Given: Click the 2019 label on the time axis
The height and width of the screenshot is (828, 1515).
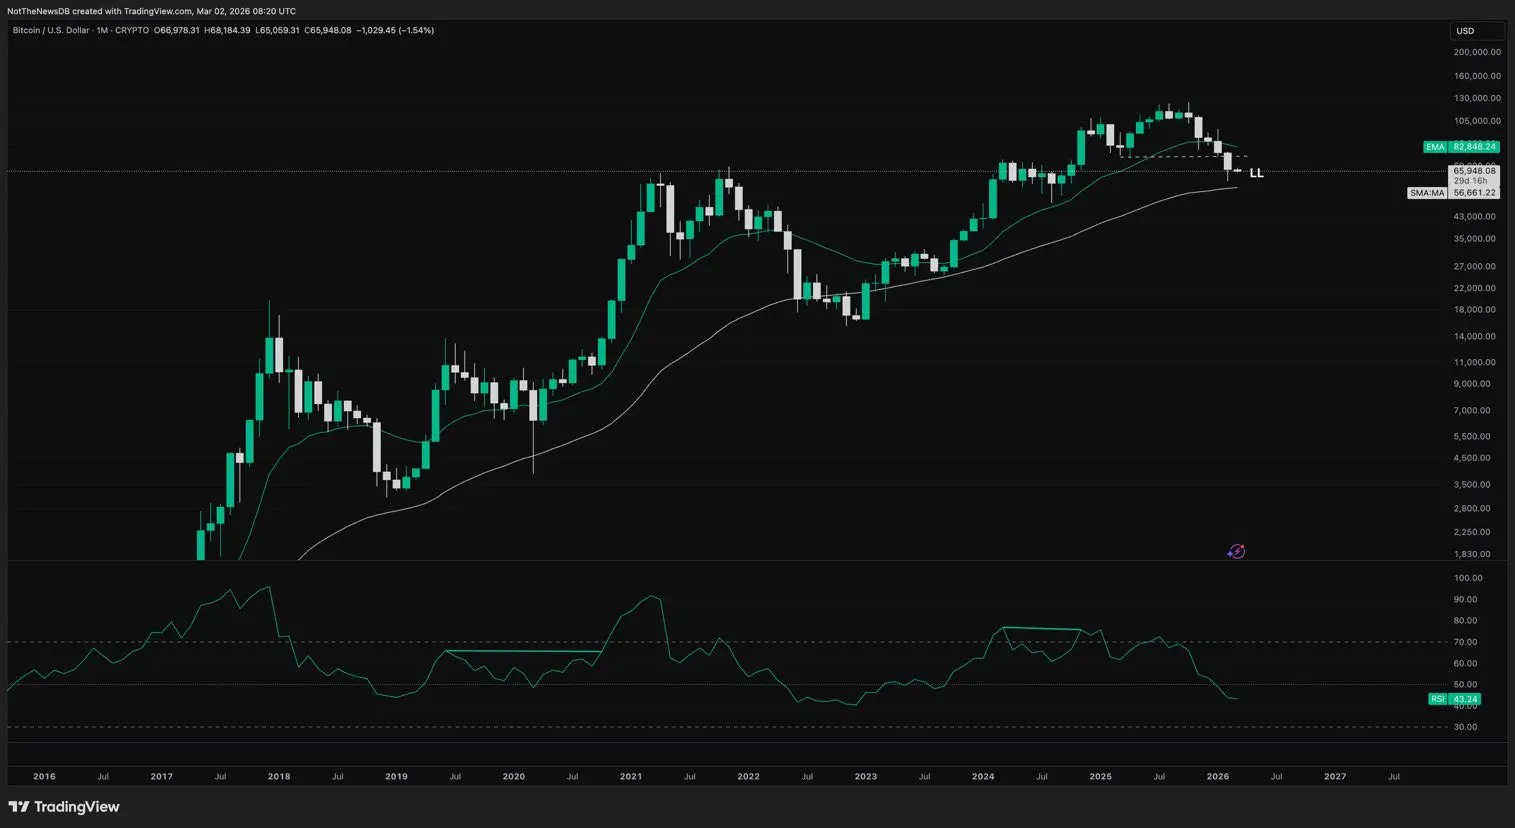Looking at the screenshot, I should point(396,776).
